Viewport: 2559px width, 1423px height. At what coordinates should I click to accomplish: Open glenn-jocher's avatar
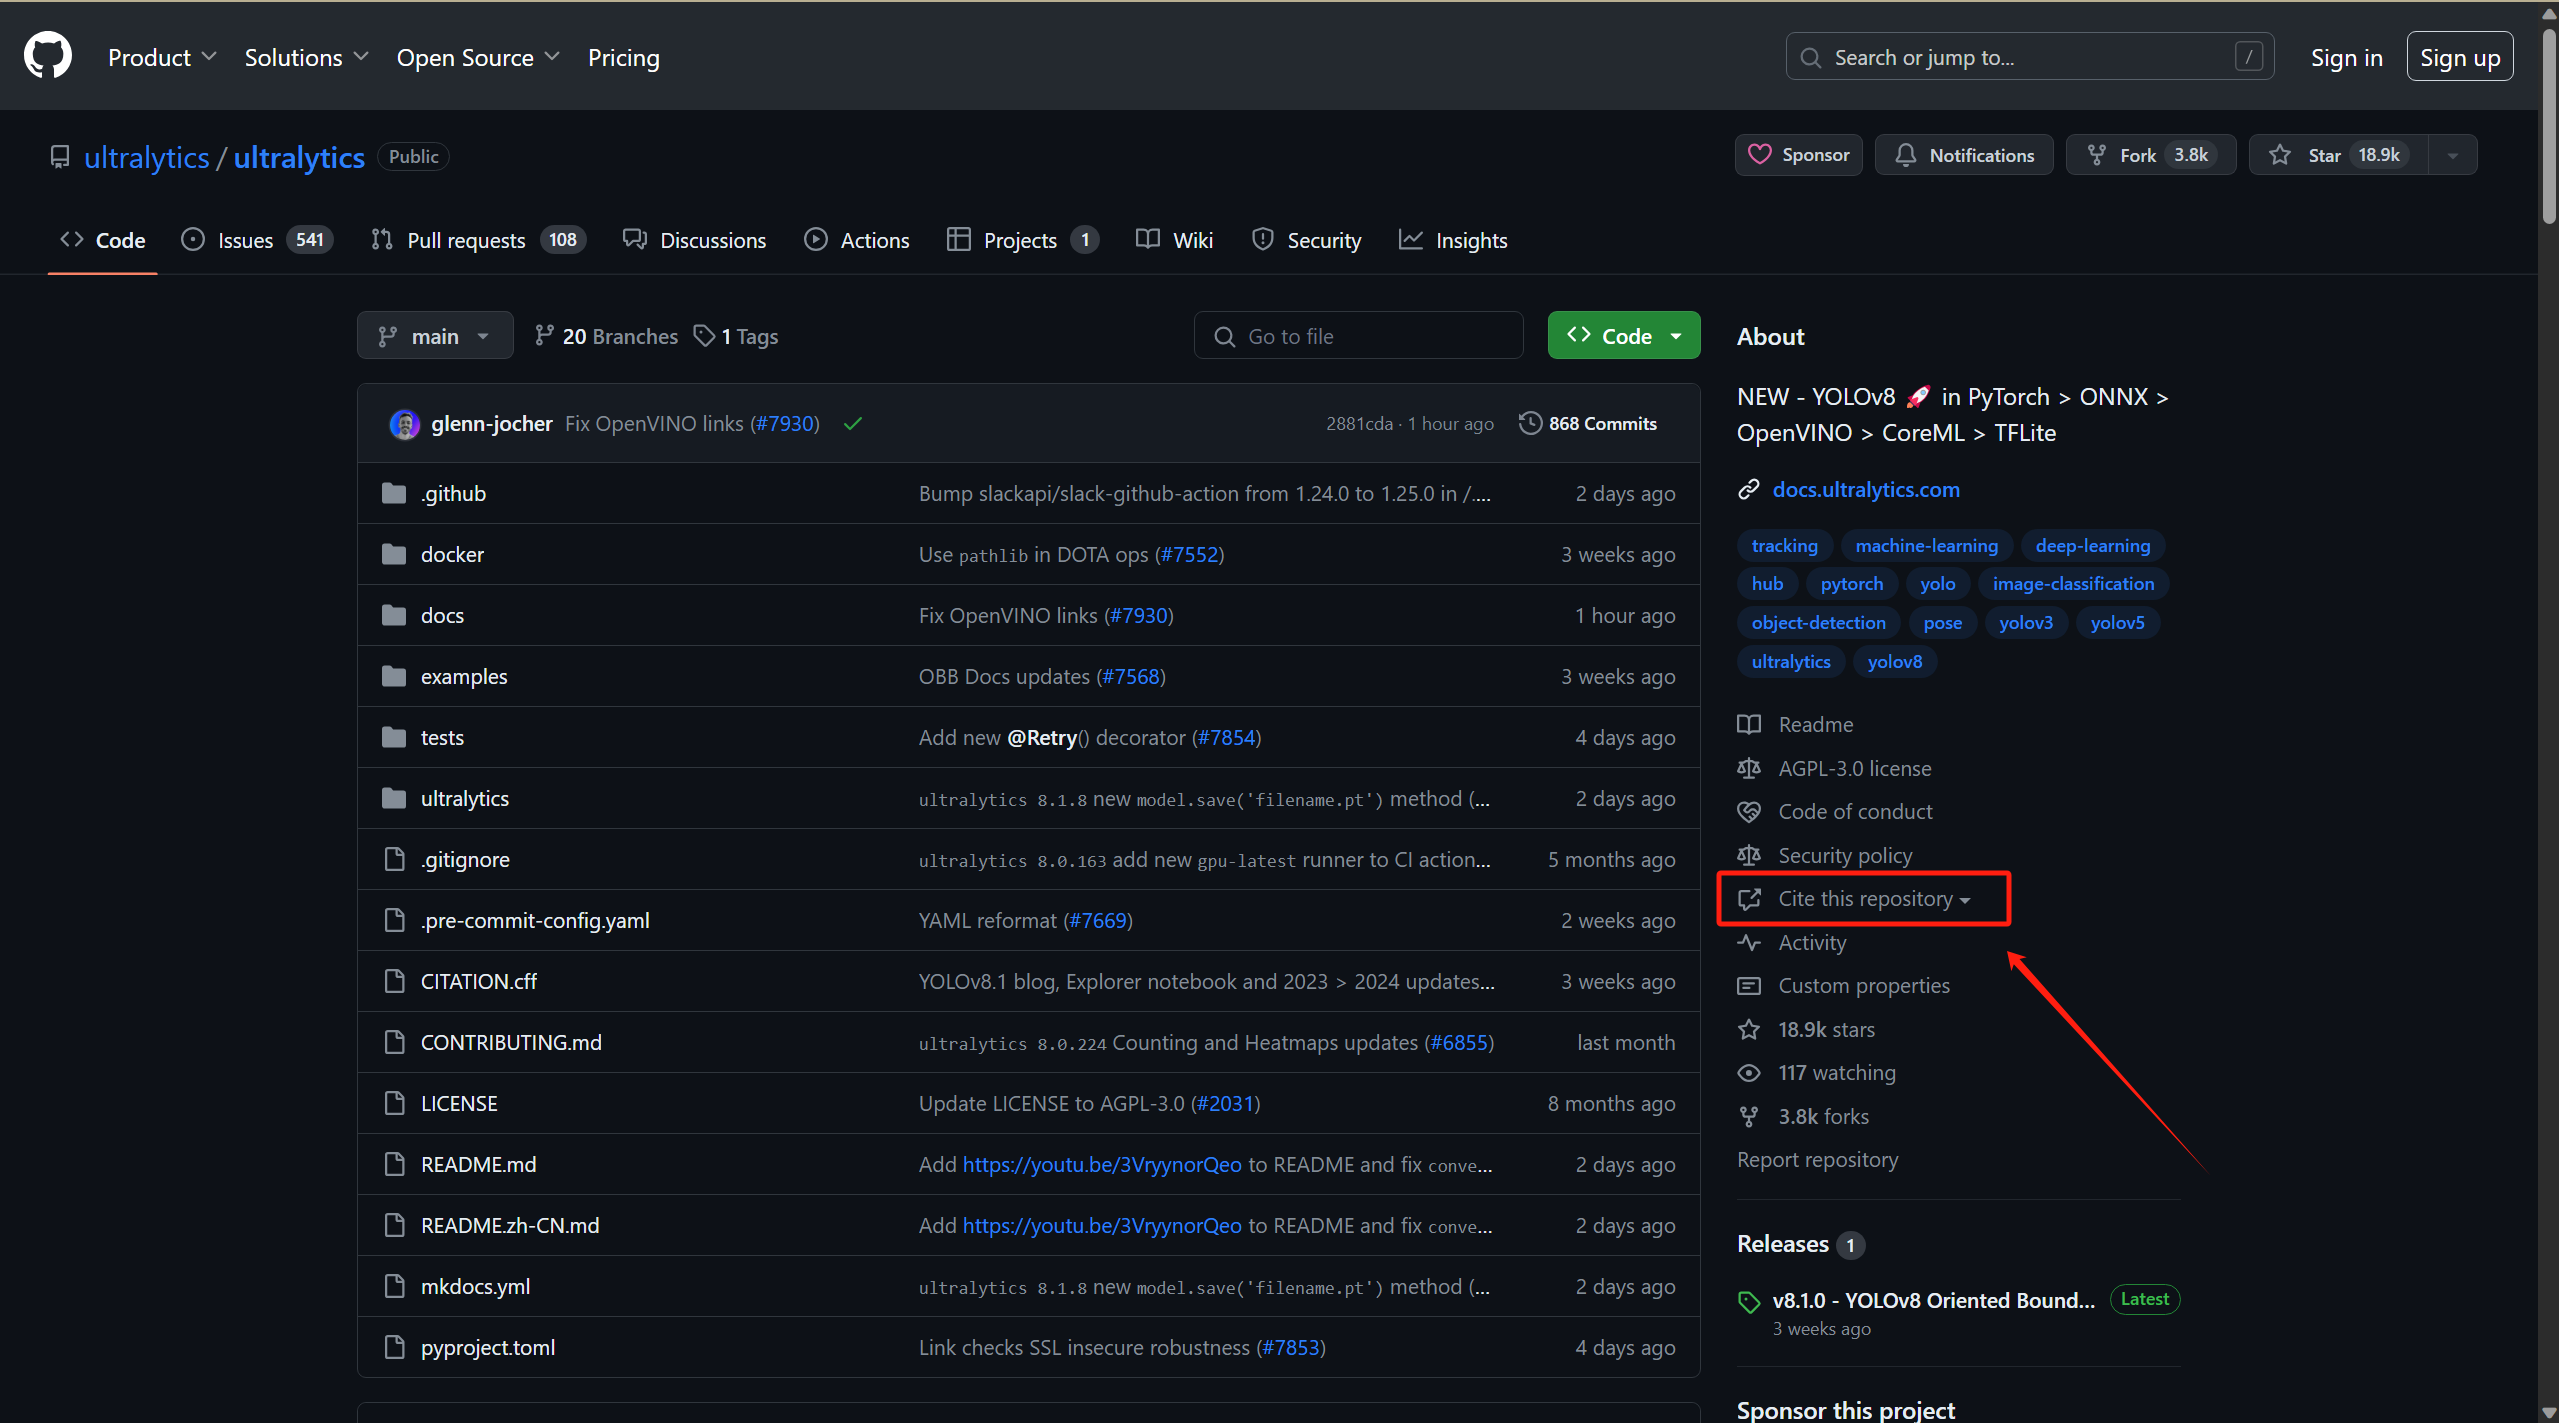click(x=405, y=424)
